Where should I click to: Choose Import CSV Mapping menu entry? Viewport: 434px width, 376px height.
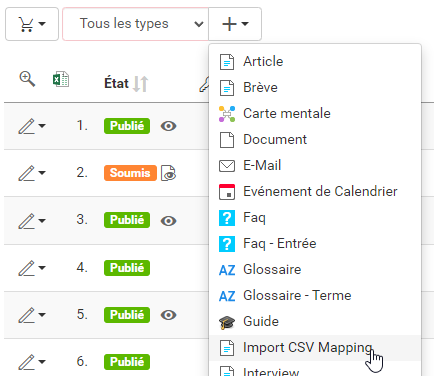pos(315,348)
